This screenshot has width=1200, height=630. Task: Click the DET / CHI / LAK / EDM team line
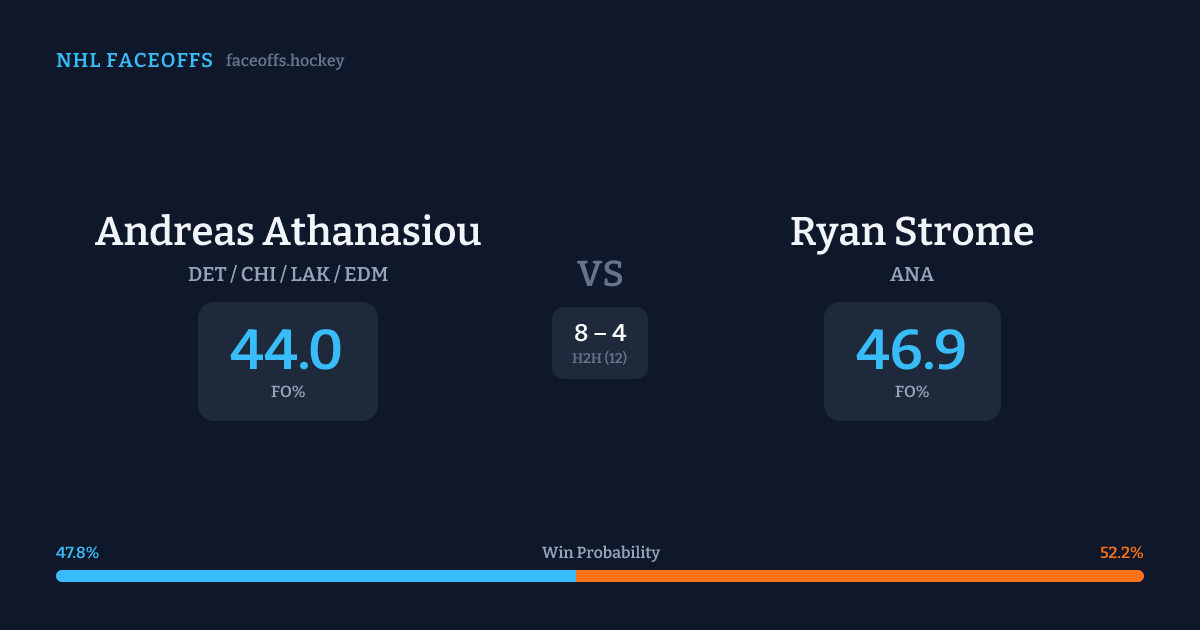pyautogui.click(x=288, y=274)
